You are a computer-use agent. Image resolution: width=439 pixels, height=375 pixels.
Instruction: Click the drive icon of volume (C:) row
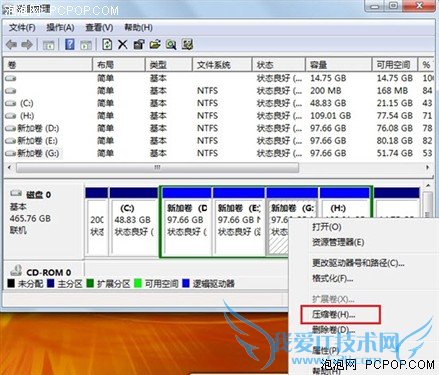(11, 103)
